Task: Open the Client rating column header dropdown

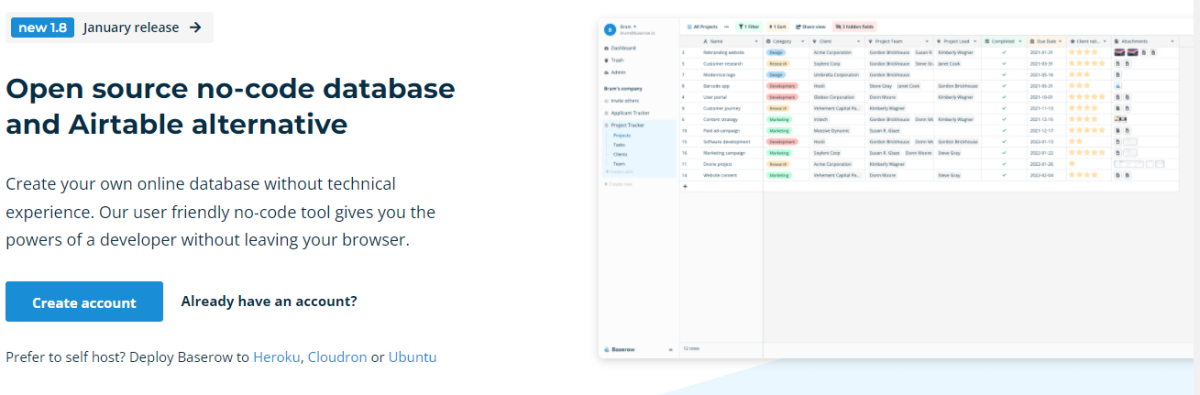Action: pyautogui.click(x=1104, y=41)
